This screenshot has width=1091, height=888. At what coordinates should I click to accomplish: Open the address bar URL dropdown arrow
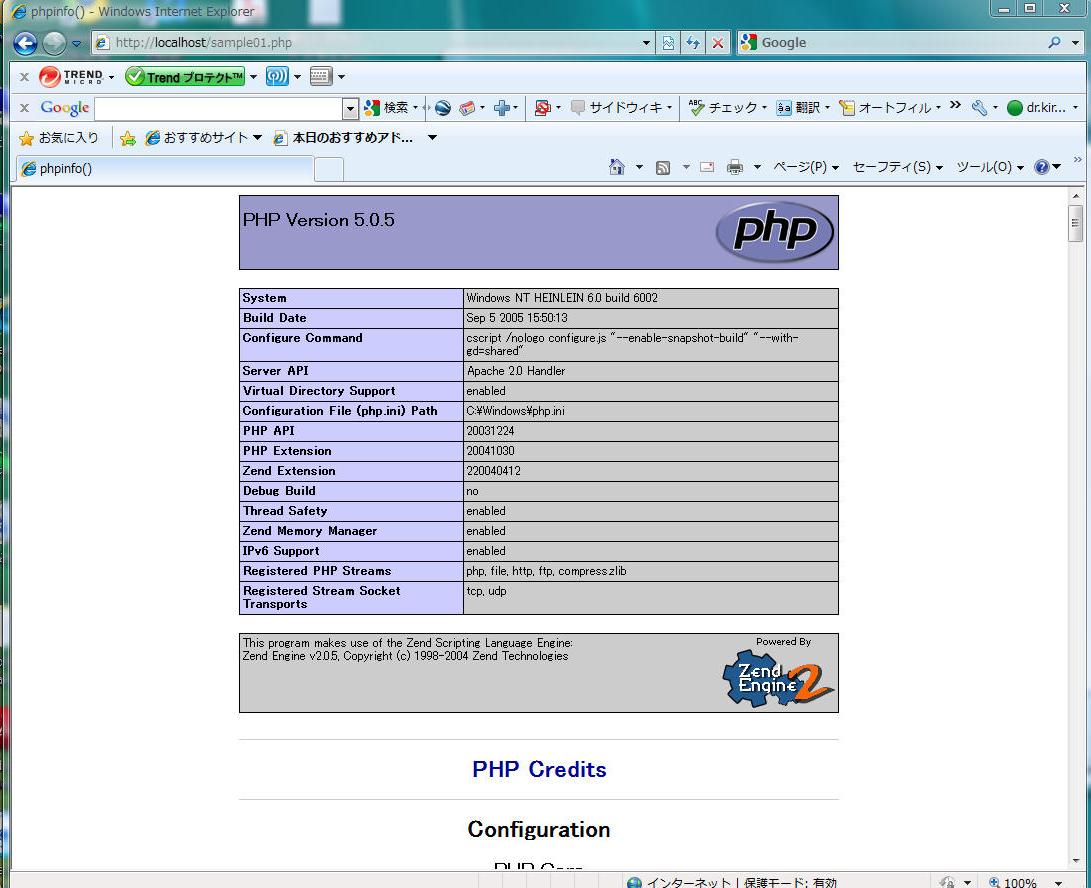tap(647, 43)
